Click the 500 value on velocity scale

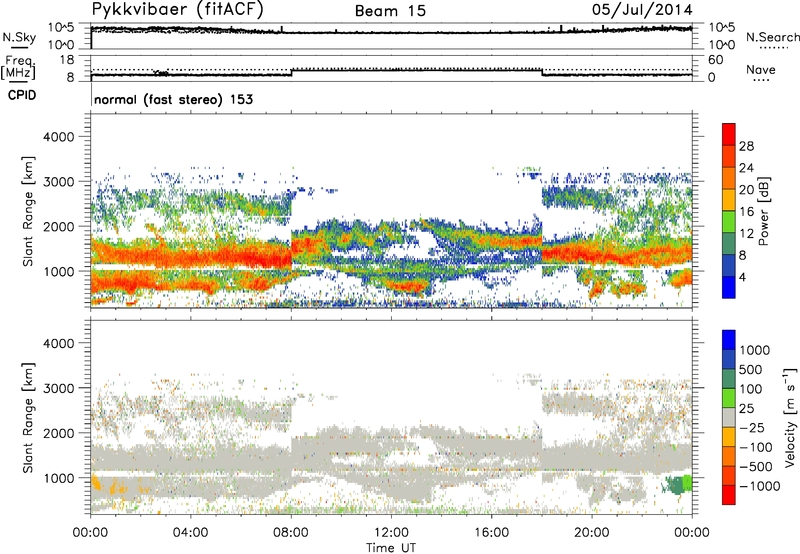751,369
